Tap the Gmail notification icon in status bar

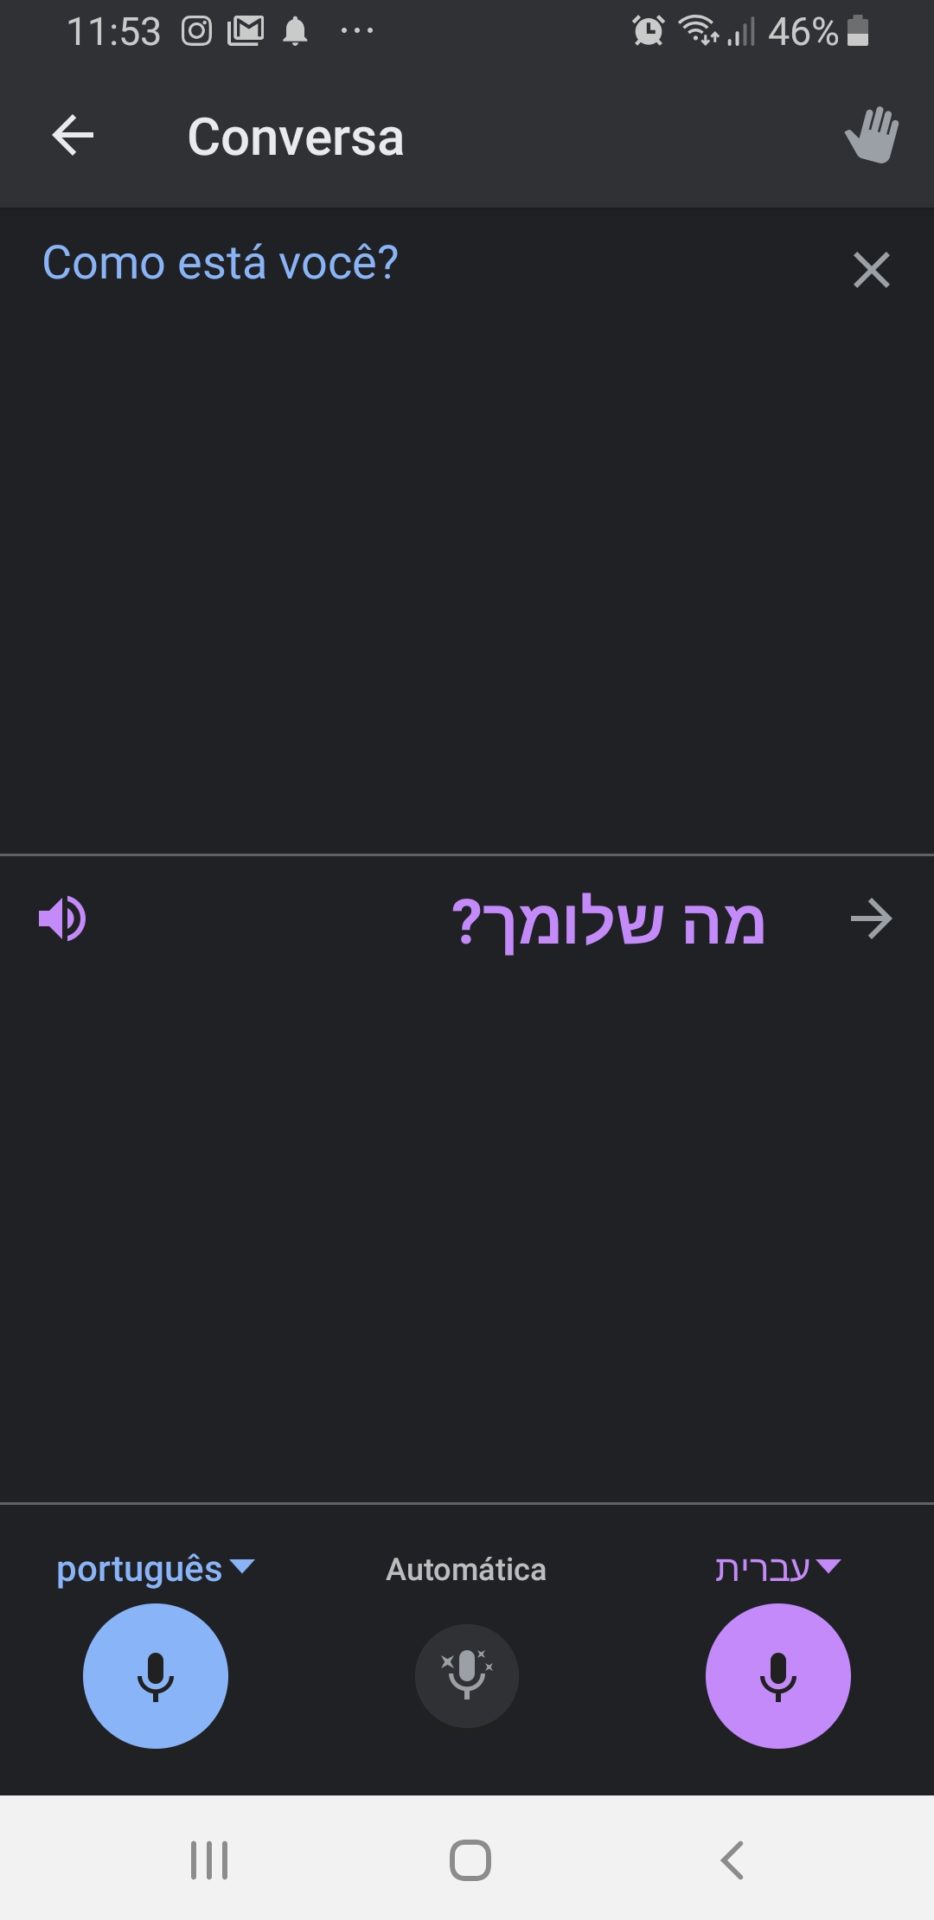[245, 32]
